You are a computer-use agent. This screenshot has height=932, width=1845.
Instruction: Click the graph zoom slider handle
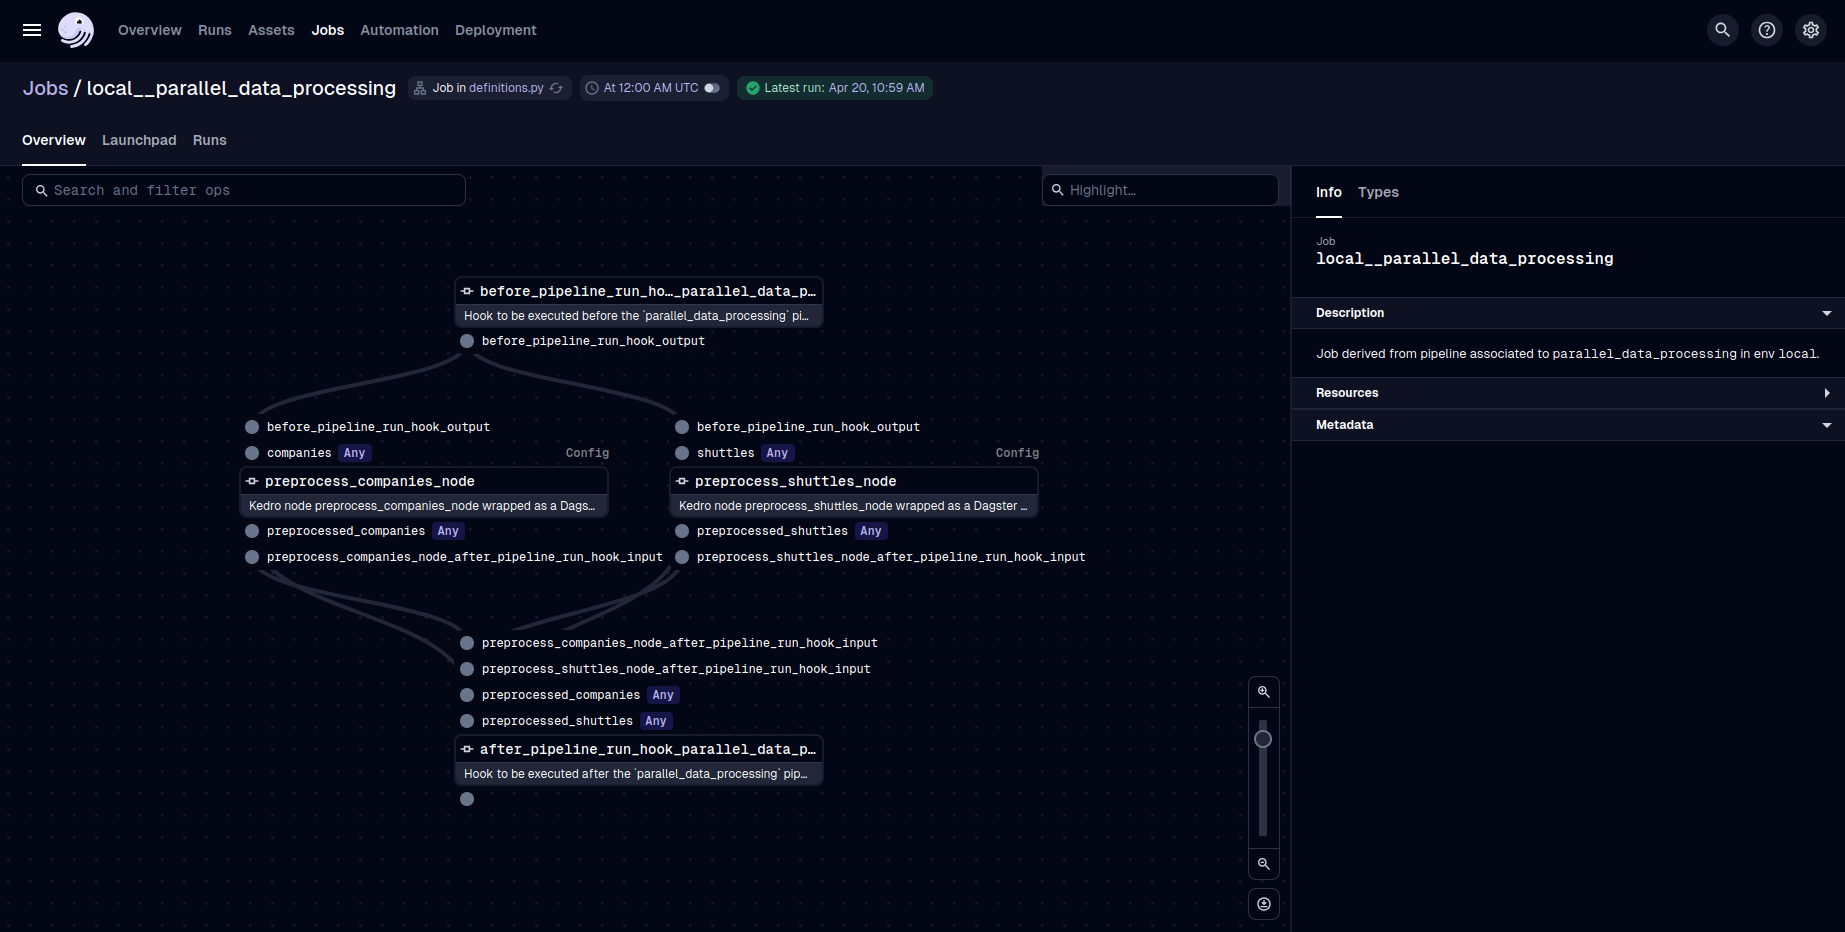click(x=1263, y=739)
